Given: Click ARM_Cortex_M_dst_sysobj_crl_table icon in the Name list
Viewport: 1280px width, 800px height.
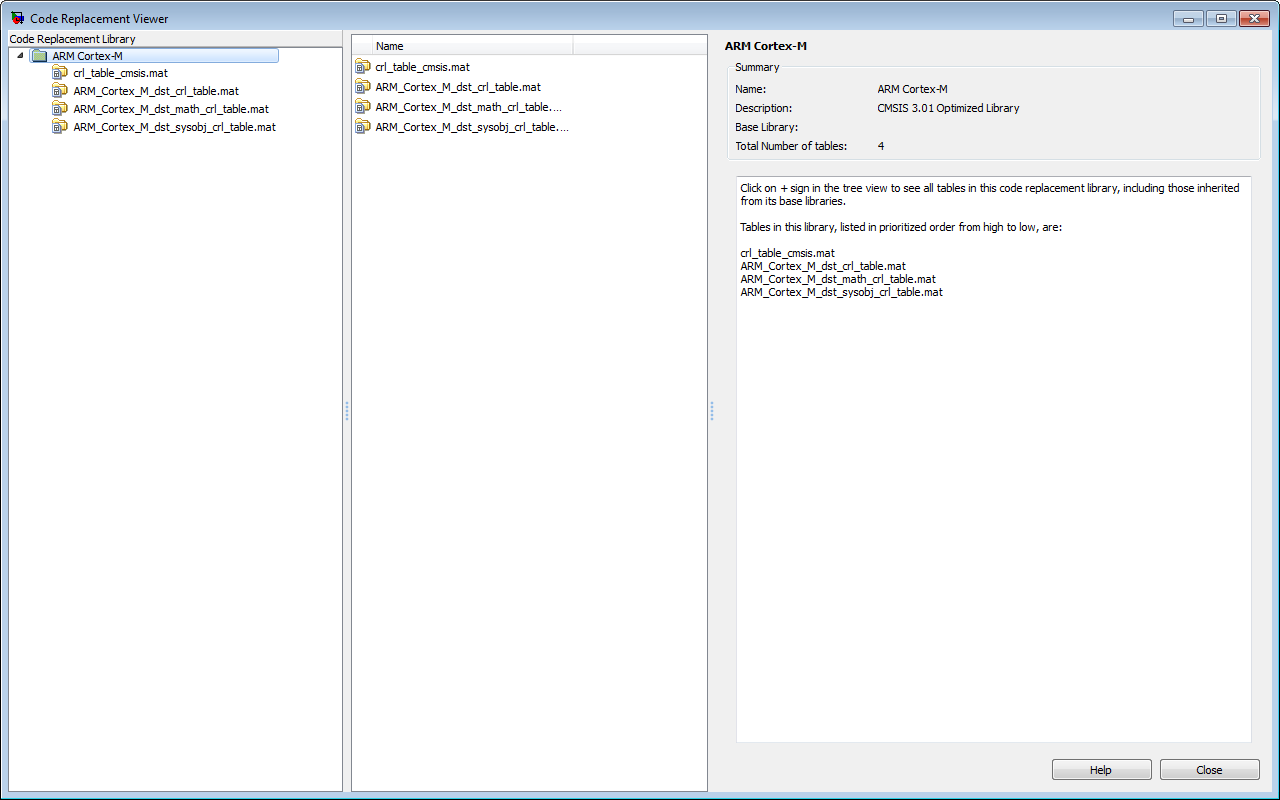Looking at the screenshot, I should pos(363,127).
